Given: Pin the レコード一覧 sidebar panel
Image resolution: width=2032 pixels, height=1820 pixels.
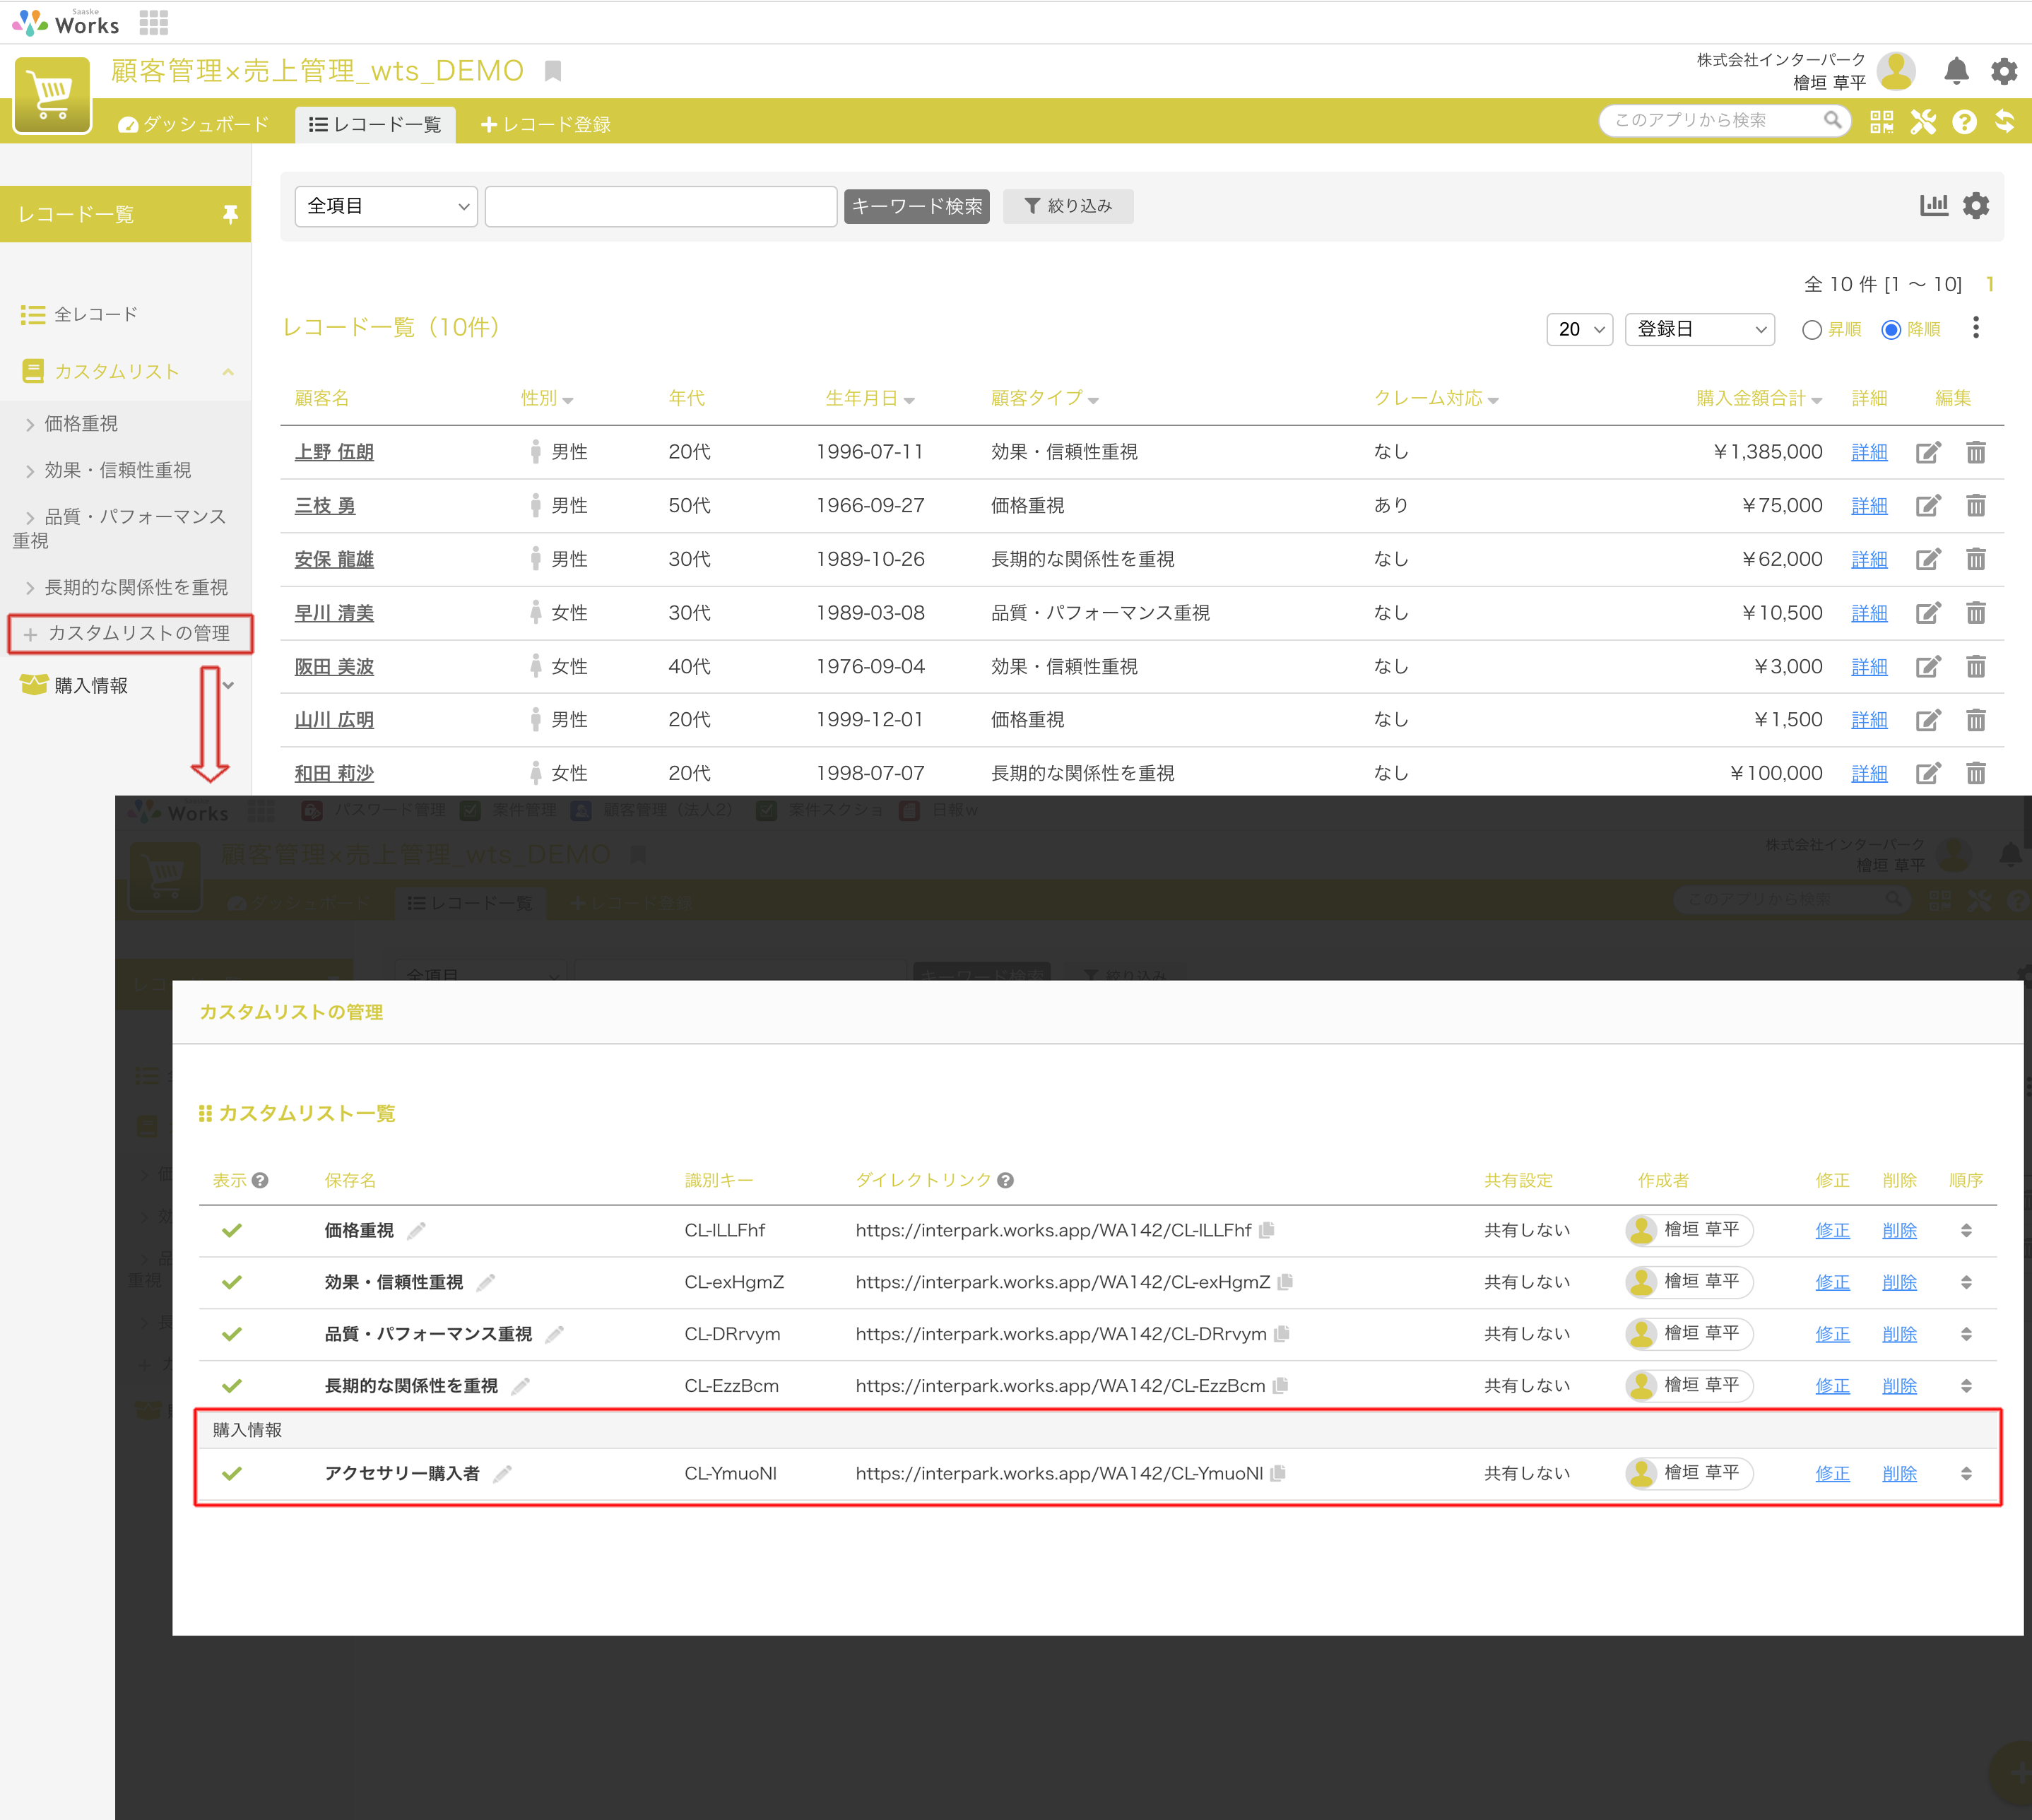Looking at the screenshot, I should click(x=230, y=214).
